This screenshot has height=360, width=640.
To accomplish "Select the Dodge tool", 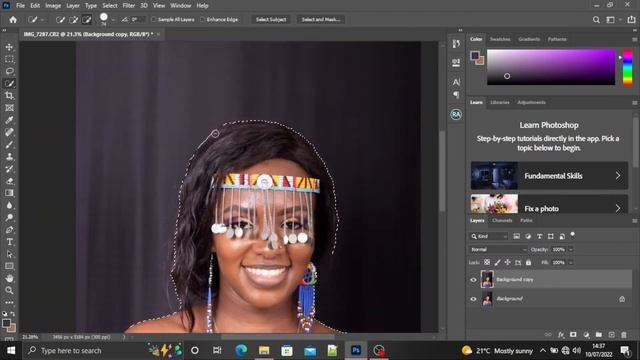I will coord(9,218).
